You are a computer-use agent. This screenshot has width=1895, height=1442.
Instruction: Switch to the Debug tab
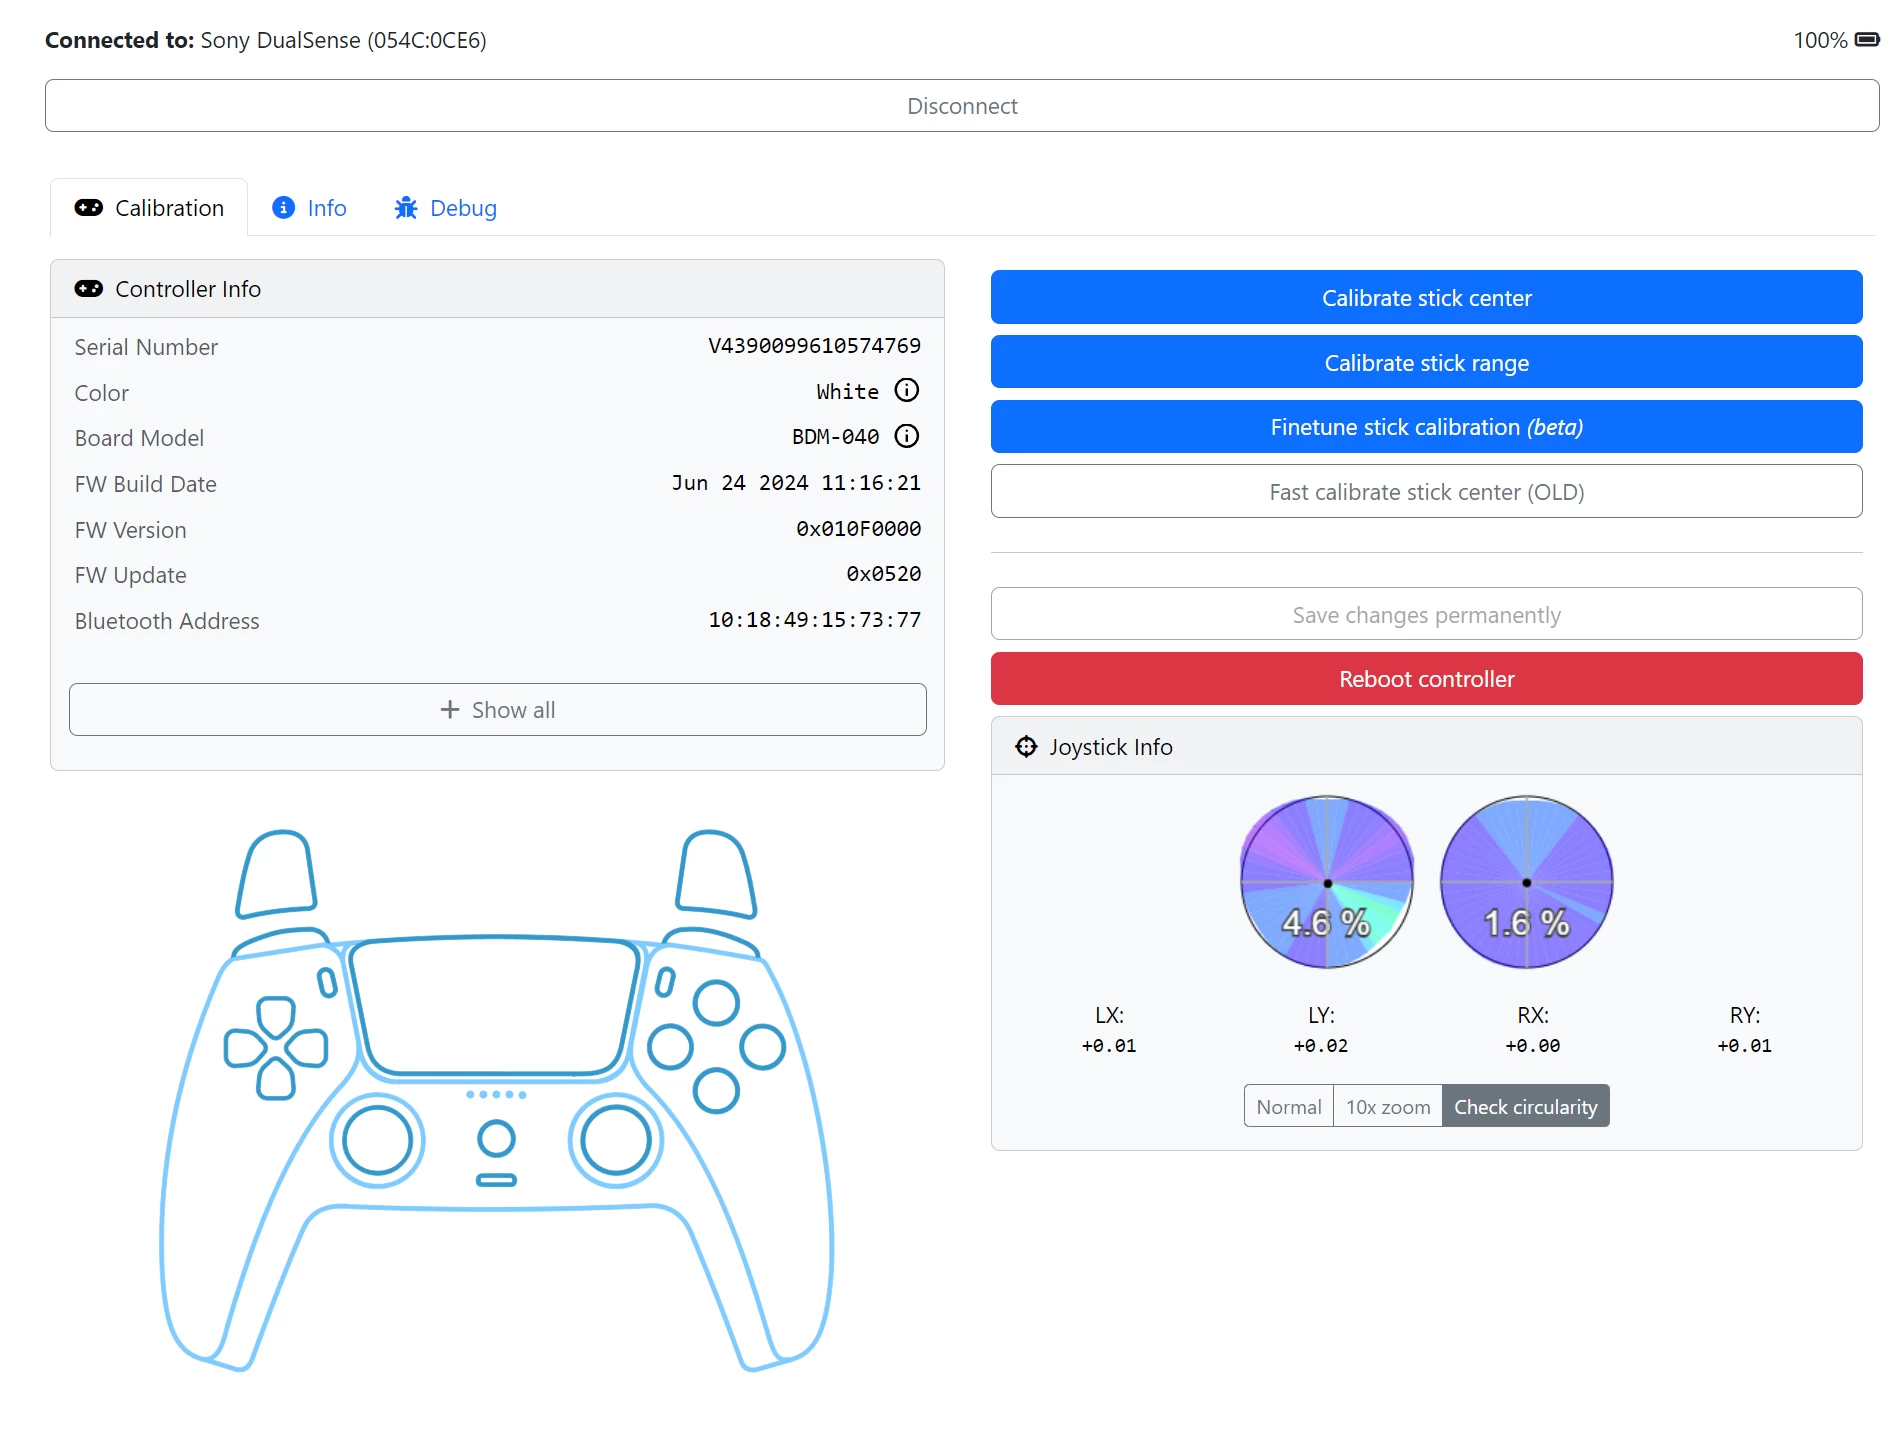pos(446,208)
